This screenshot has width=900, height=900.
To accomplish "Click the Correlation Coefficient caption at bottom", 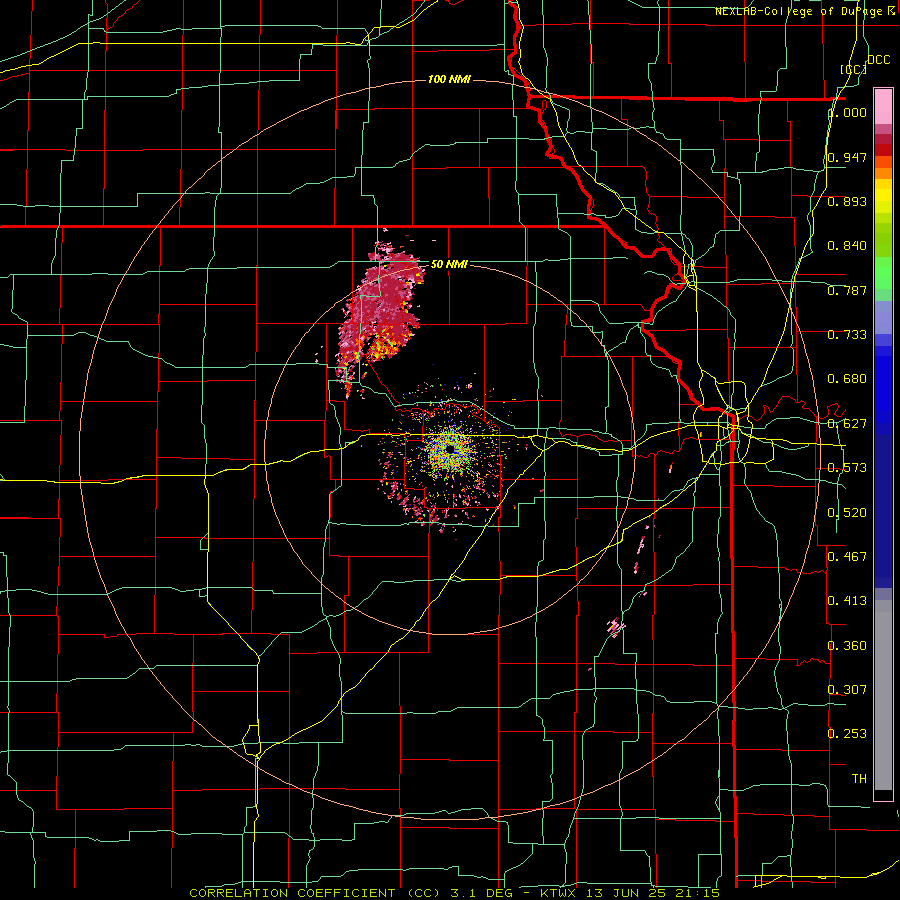I will [x=455, y=893].
